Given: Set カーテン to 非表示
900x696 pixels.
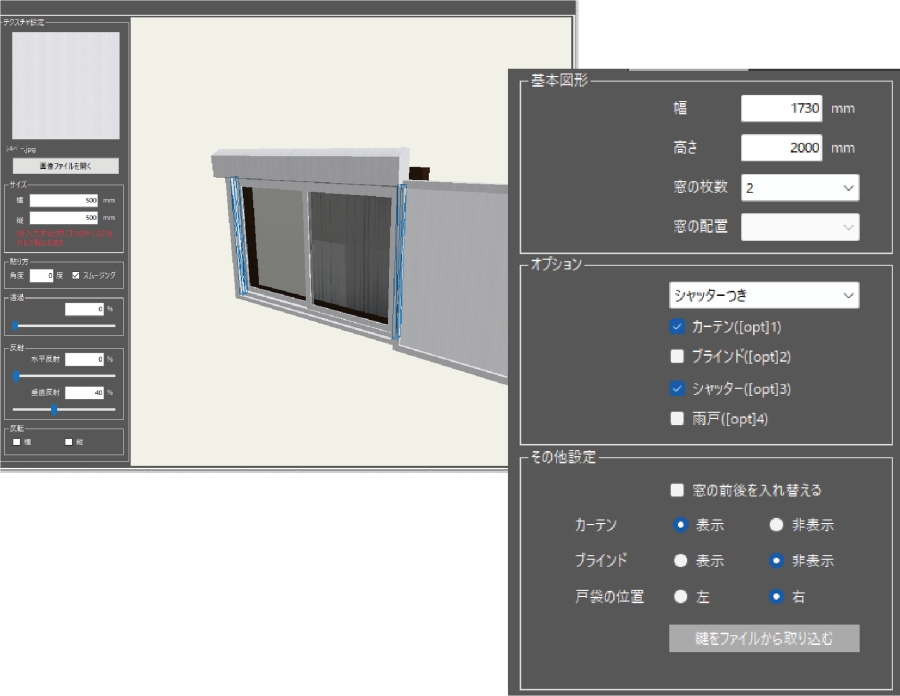Looking at the screenshot, I should (776, 525).
